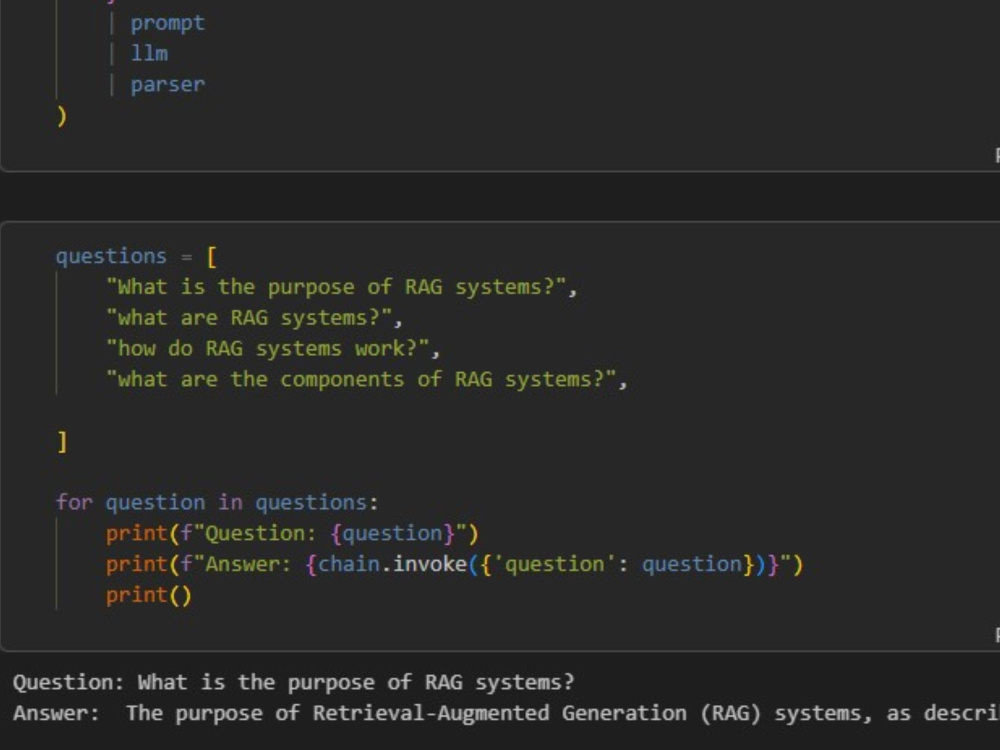This screenshot has height=750, width=1000.
Task: Click the string "how do RAG systems work?"
Action: coord(268,349)
